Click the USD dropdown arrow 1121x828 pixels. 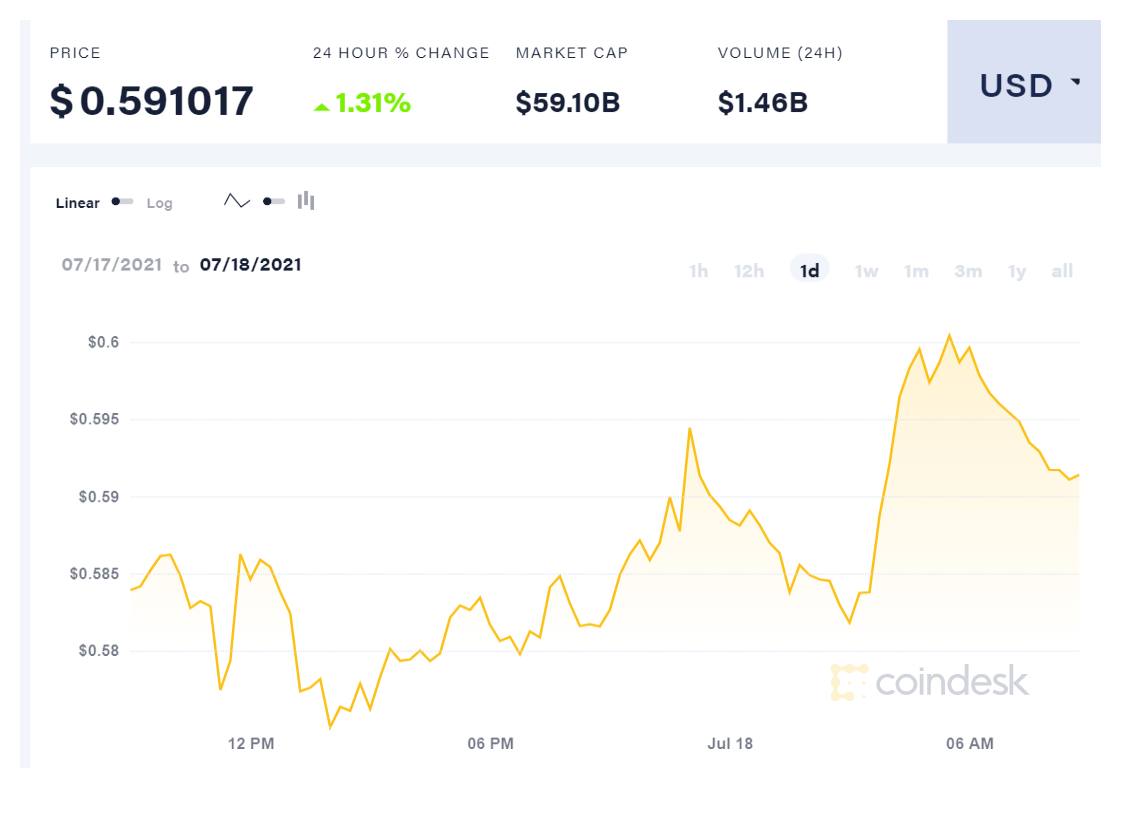point(1076,82)
